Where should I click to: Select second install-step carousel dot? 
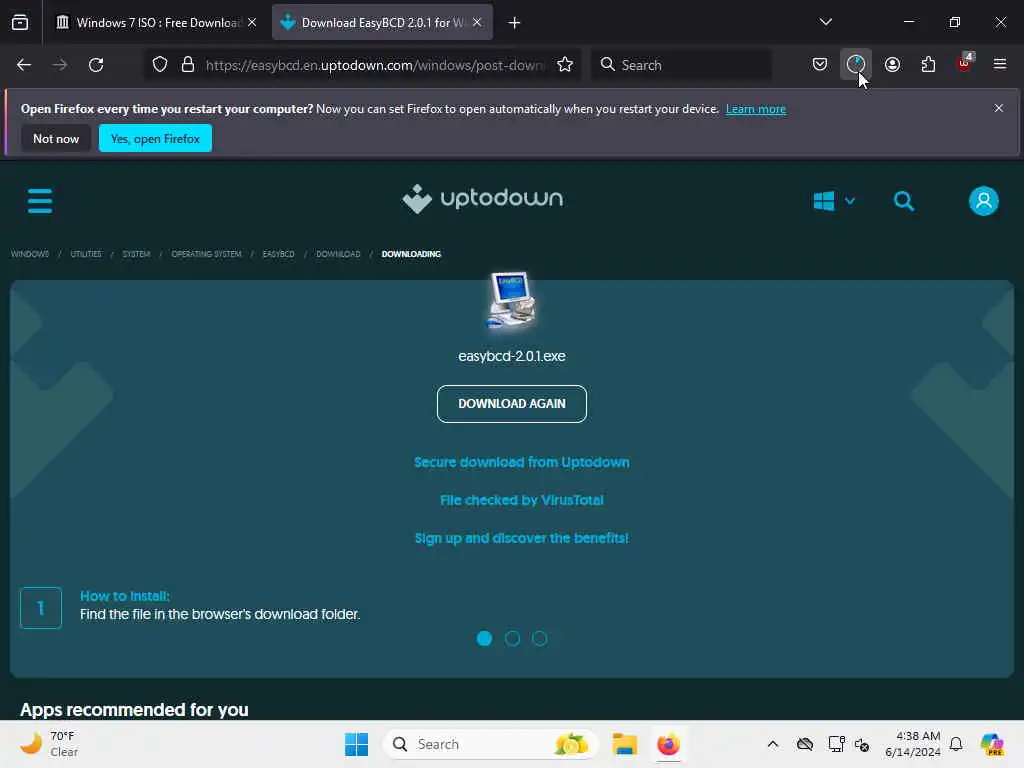coord(512,638)
